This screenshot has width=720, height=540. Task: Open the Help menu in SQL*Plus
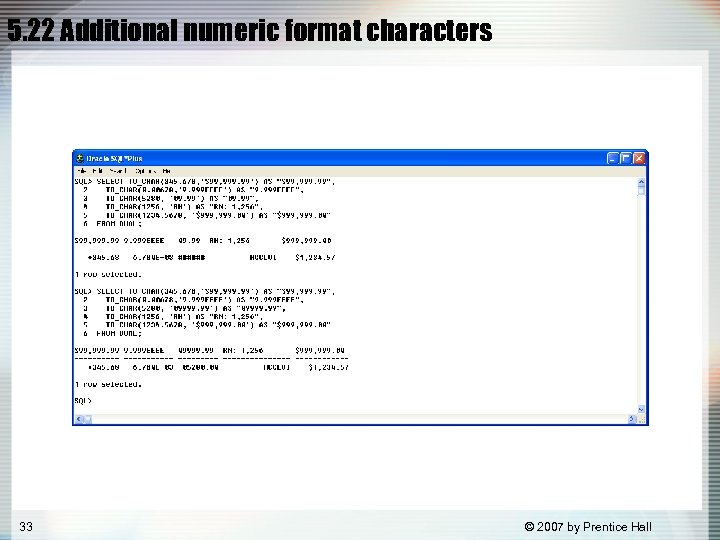pos(167,171)
